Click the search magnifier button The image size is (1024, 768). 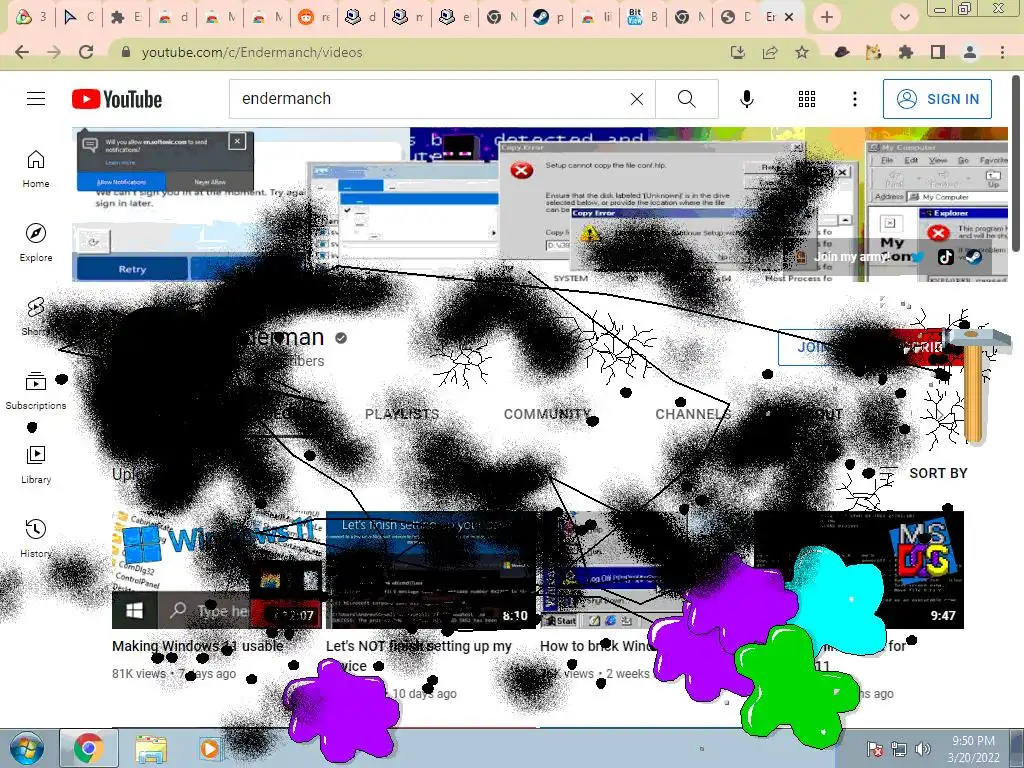pyautogui.click(x=686, y=99)
